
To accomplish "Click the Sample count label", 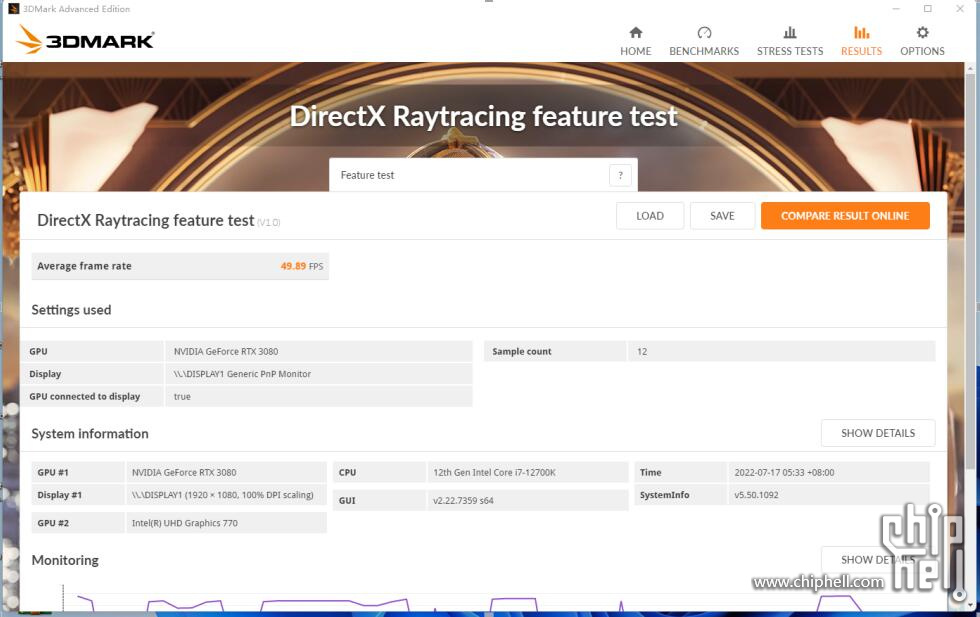I will tap(522, 351).
